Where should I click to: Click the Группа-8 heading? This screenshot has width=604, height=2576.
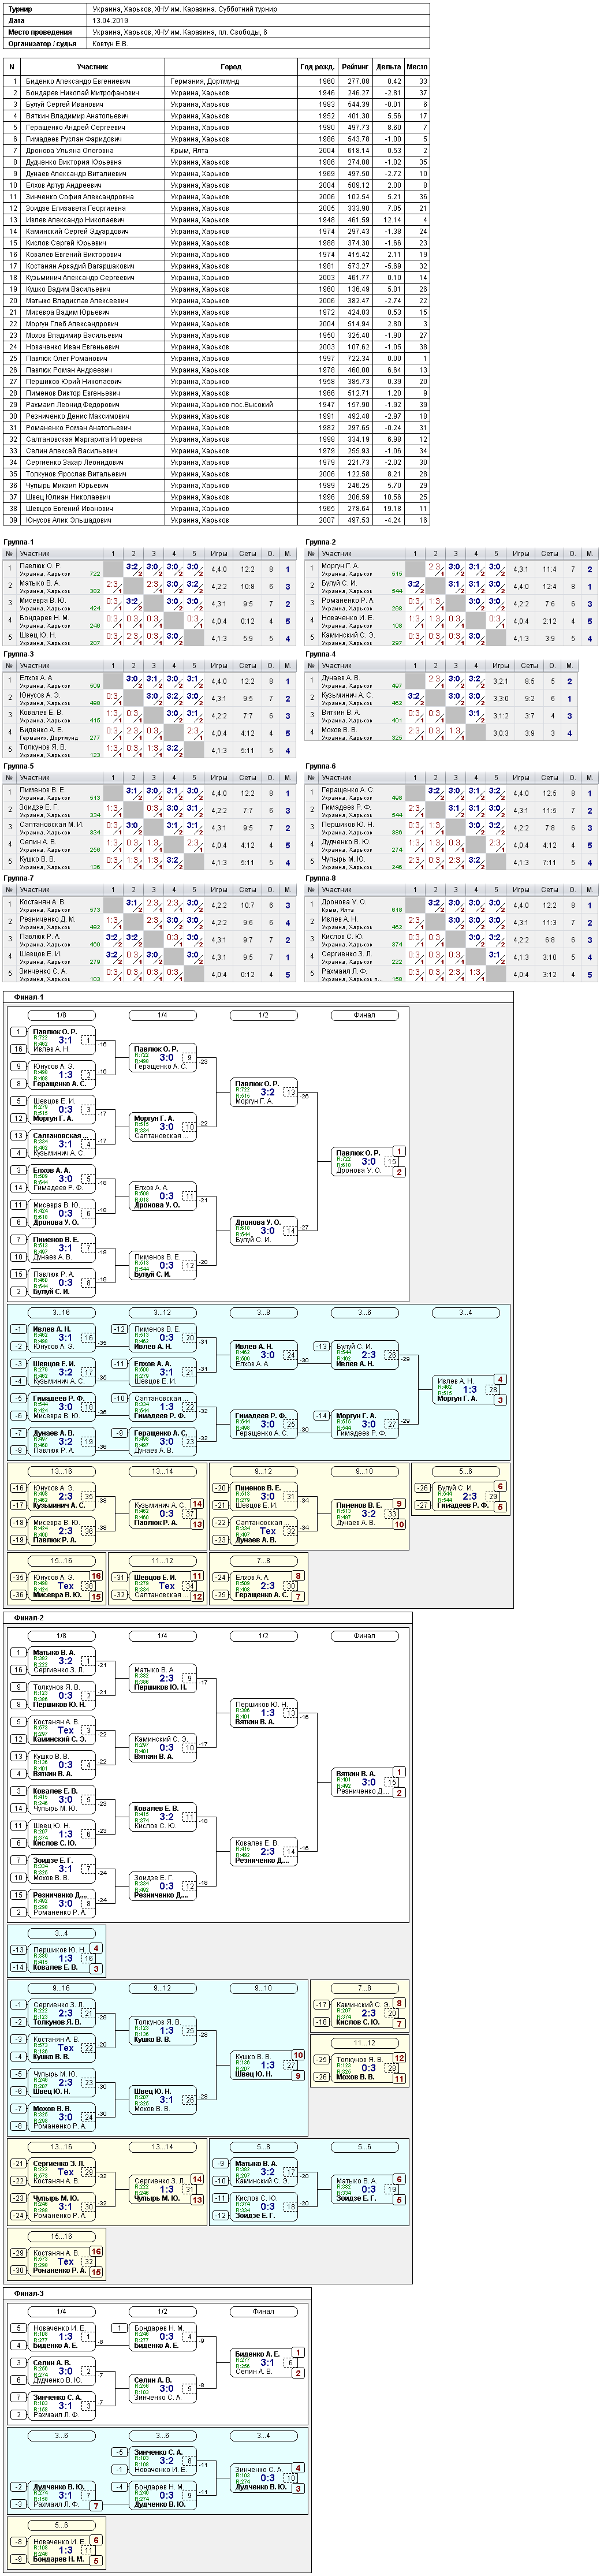point(321,878)
